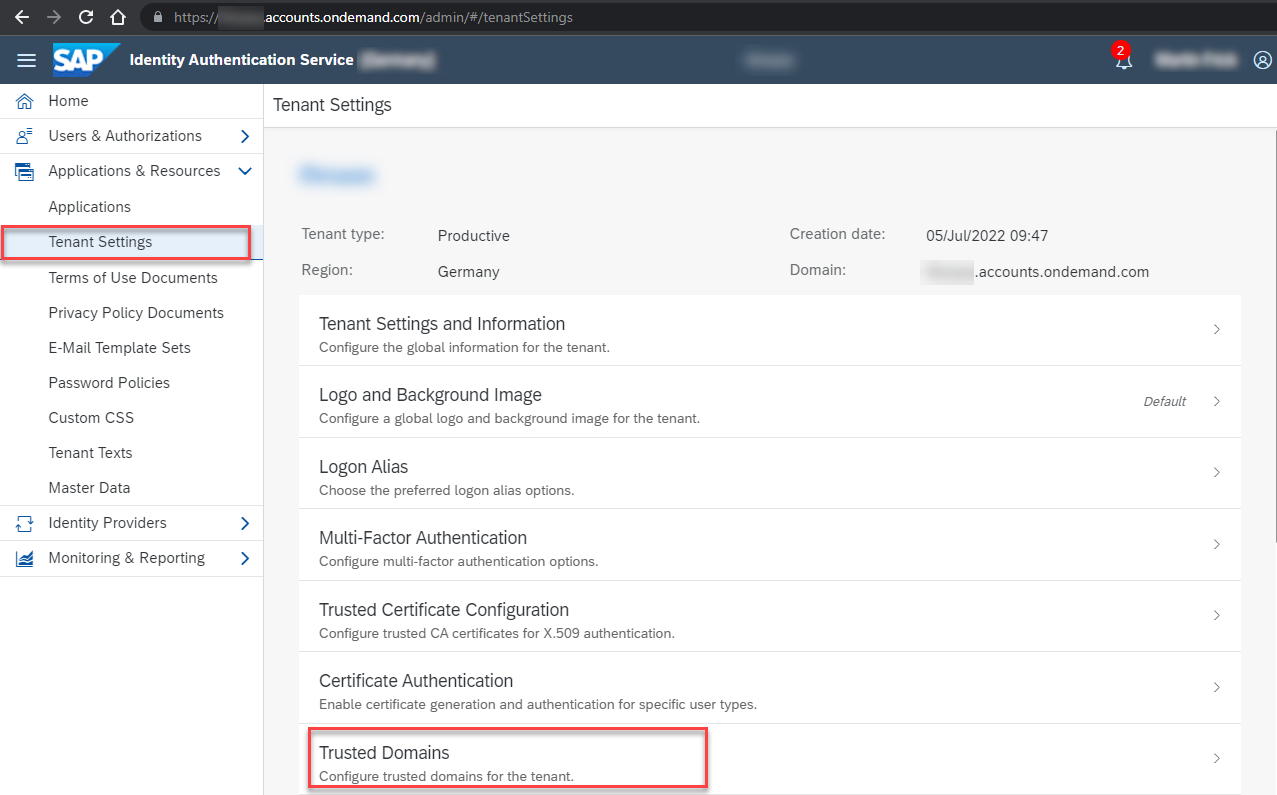
Task: Click the address bar padlock icon
Action: click(157, 17)
